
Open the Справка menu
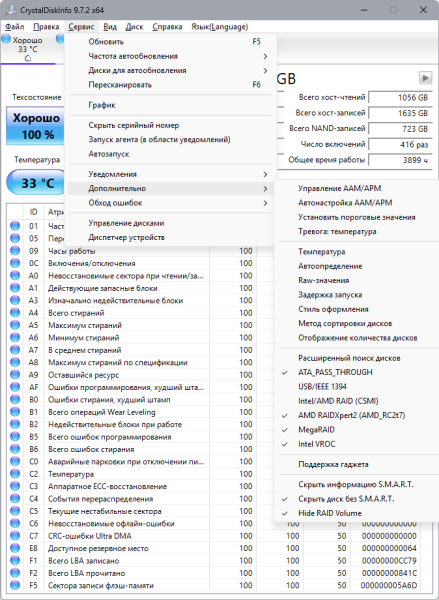pos(167,27)
